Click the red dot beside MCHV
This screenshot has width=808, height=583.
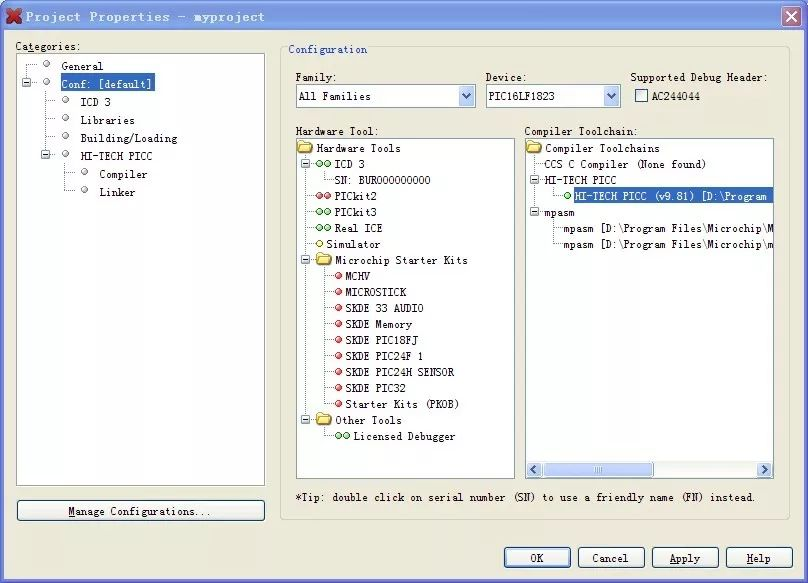339,276
